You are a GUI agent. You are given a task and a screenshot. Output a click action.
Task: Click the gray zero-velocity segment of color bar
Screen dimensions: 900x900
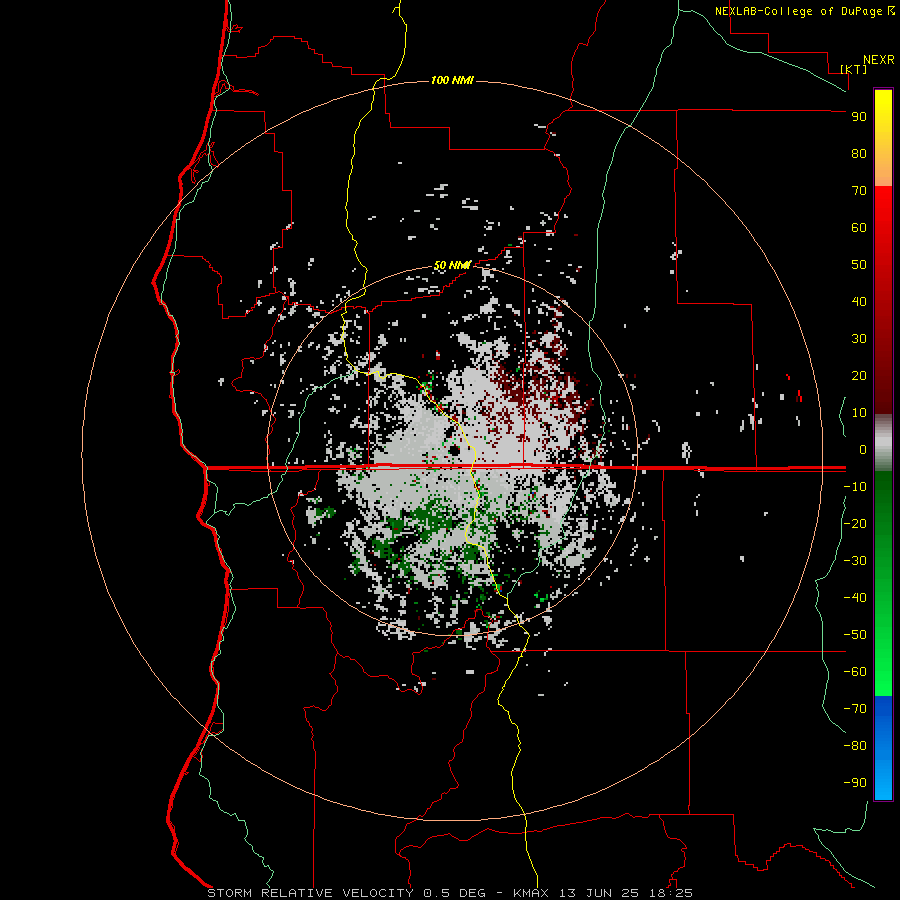click(x=883, y=443)
